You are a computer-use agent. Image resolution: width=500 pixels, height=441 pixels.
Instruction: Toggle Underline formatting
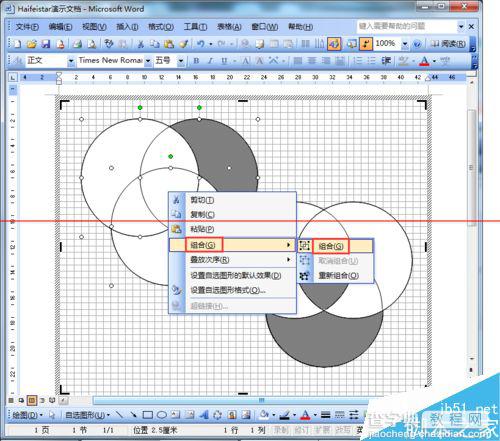(x=224, y=61)
